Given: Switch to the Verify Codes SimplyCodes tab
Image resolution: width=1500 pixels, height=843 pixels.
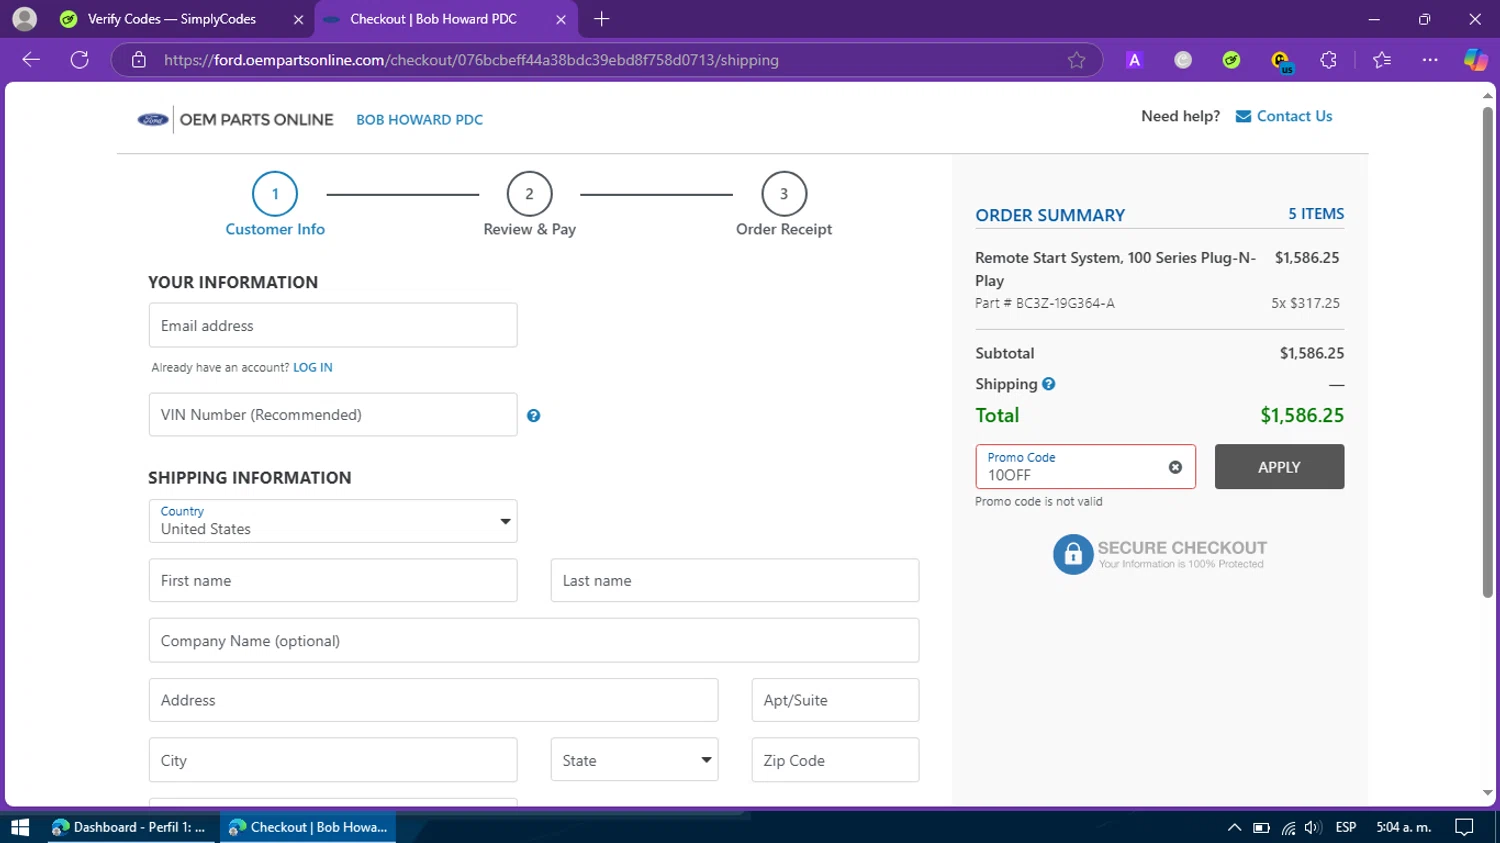Looking at the screenshot, I should pyautogui.click(x=181, y=19).
